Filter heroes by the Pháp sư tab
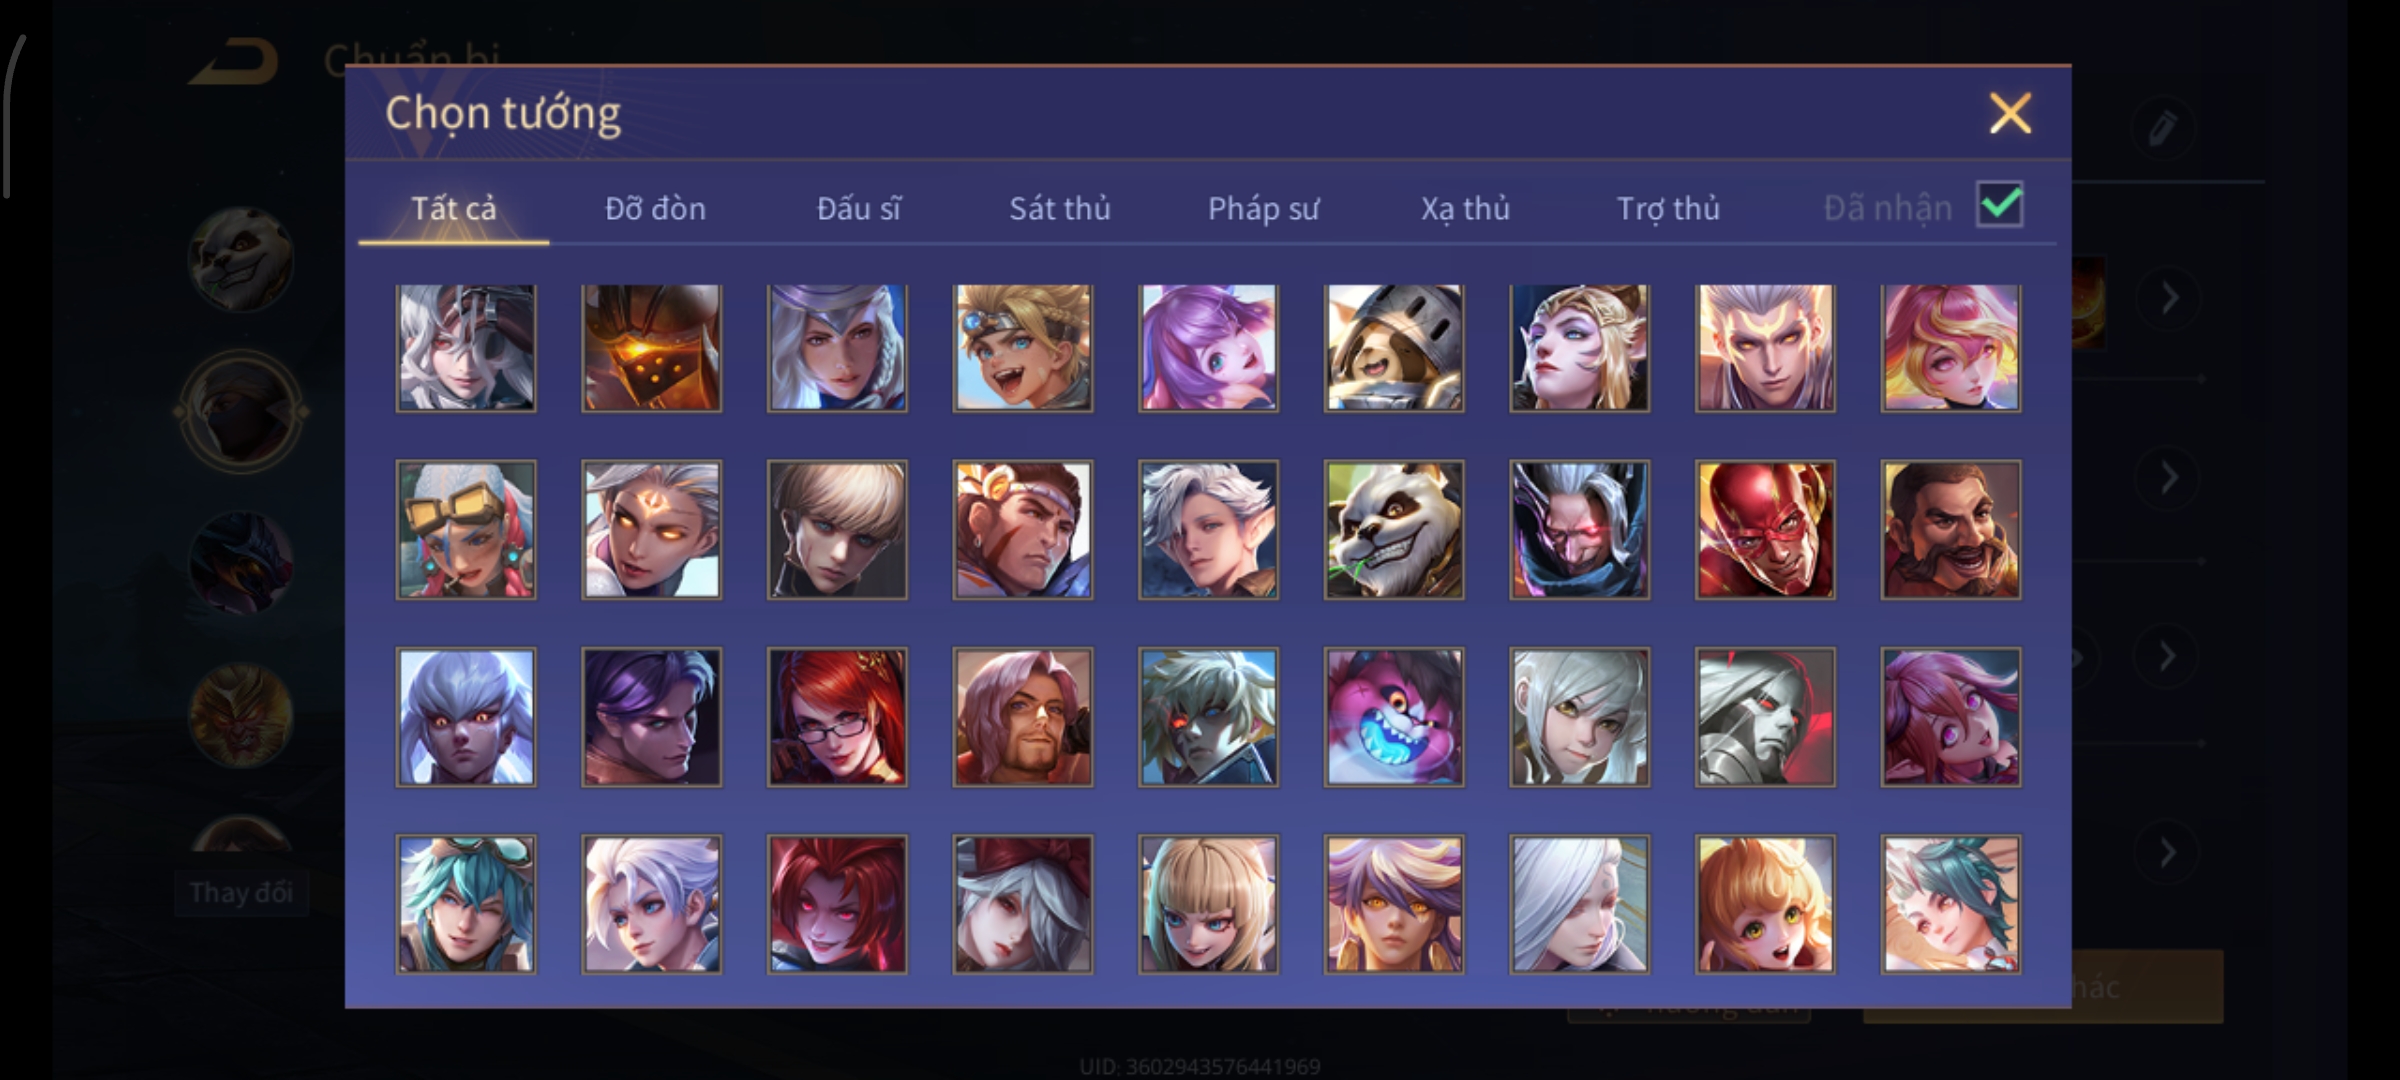 point(1263,208)
